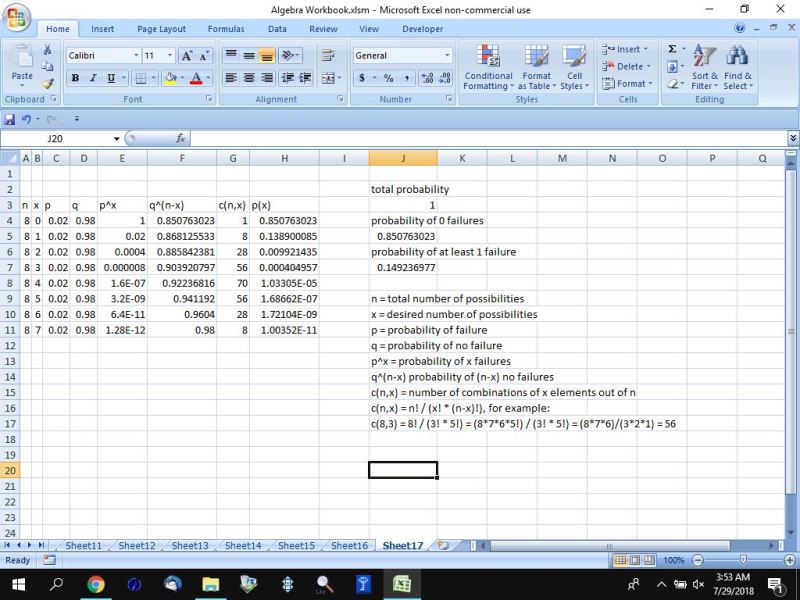Viewport: 800px width, 600px height.
Task: Select column J header
Action: (403, 158)
